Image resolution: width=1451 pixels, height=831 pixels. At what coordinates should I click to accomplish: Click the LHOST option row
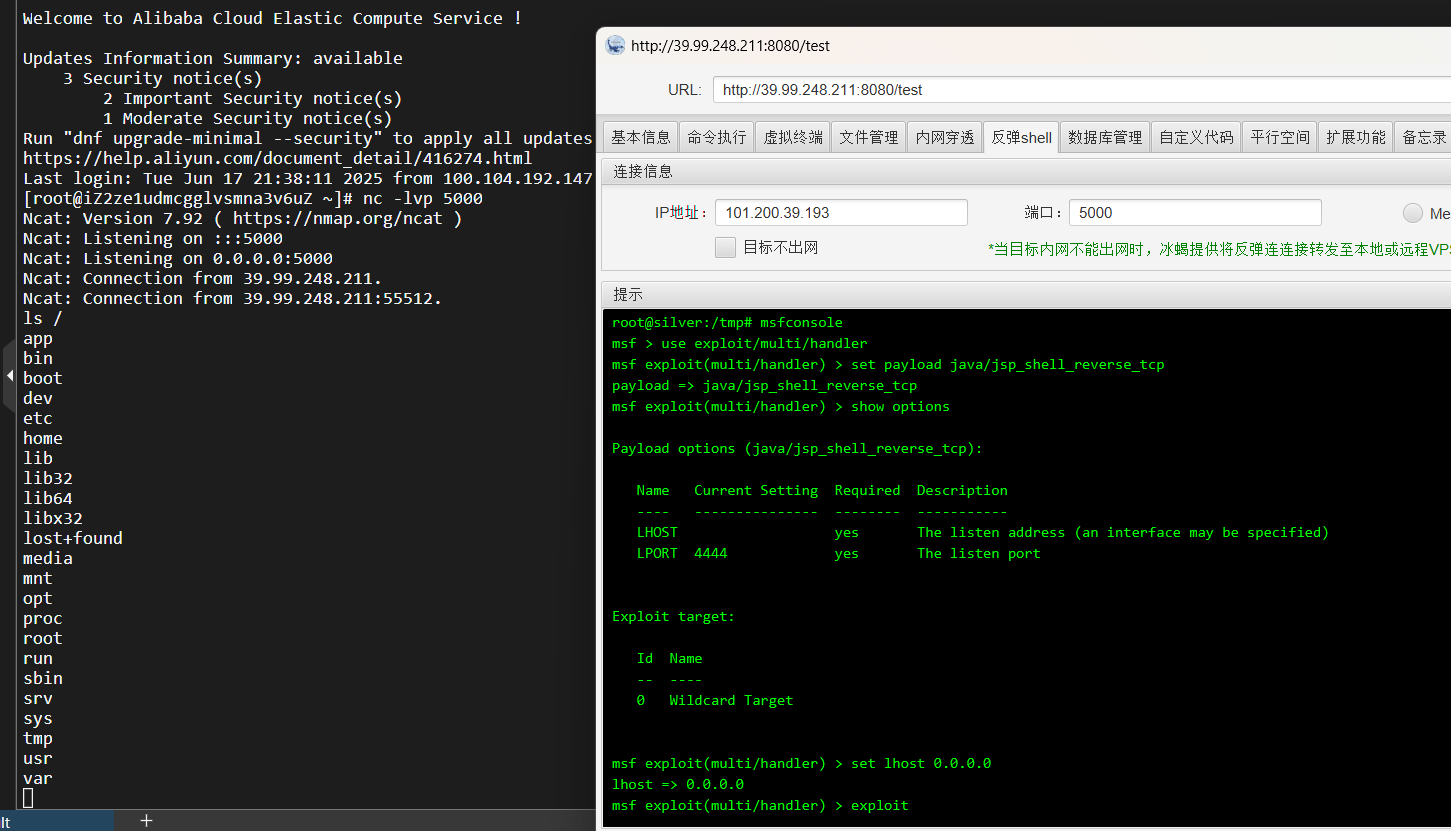[983, 532]
